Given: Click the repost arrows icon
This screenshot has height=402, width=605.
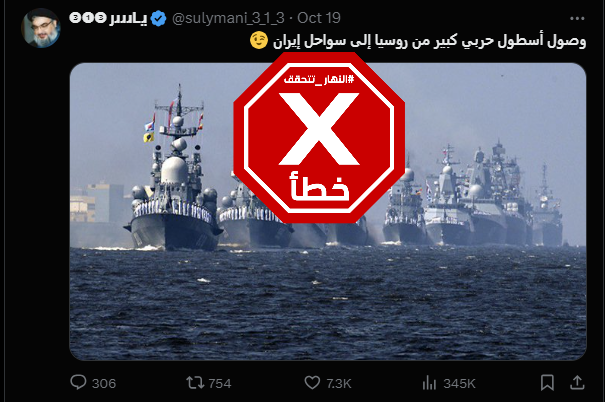Looking at the screenshot, I should click(x=195, y=383).
